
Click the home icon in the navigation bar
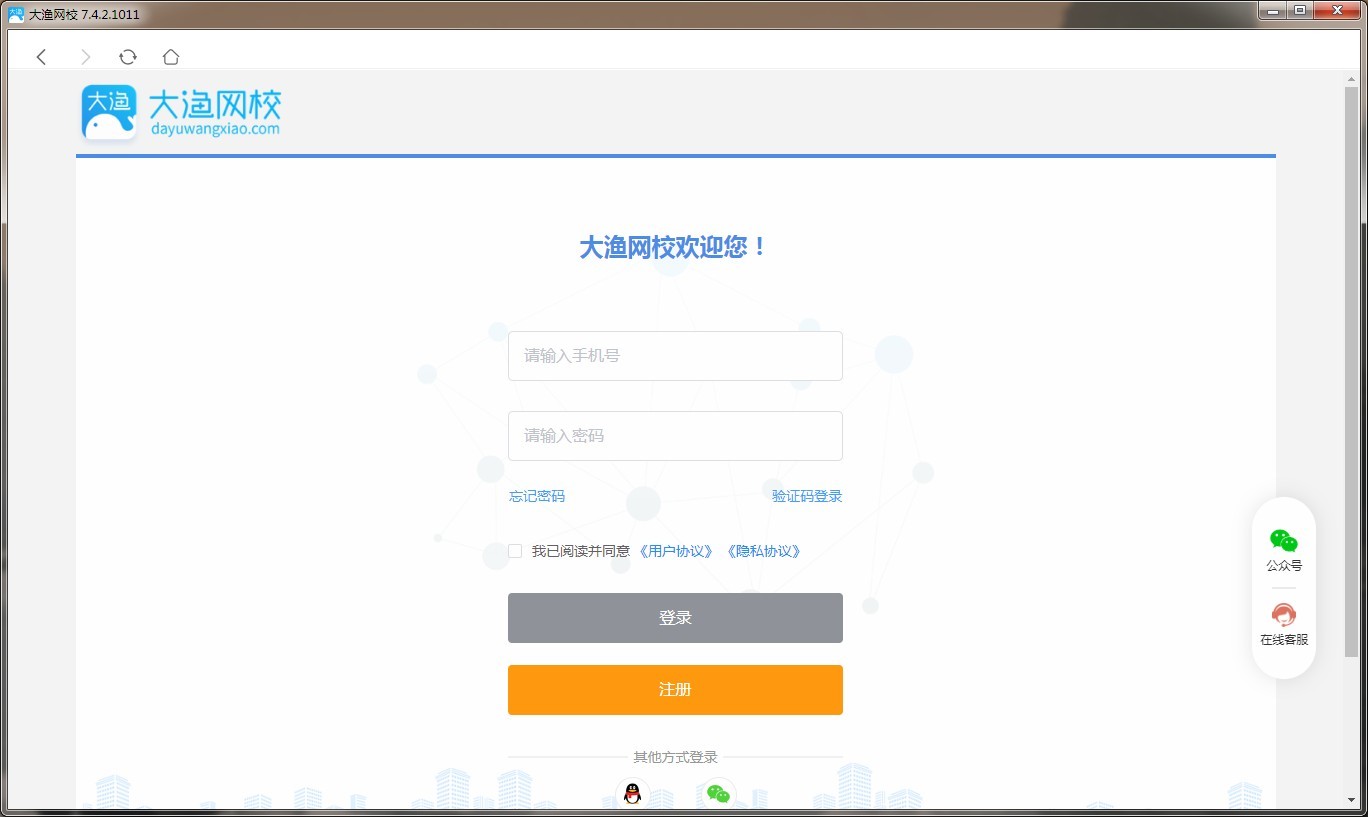[170, 57]
